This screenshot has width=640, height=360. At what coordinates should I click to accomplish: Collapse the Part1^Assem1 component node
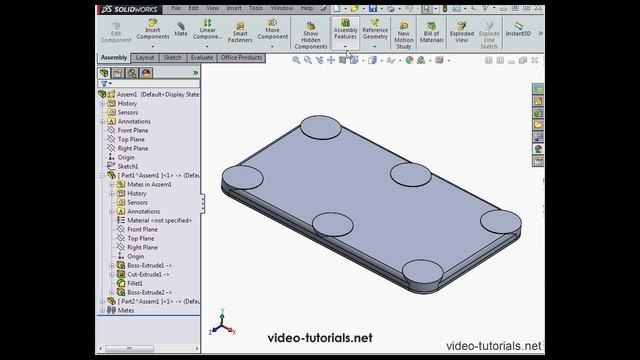[x=102, y=176]
